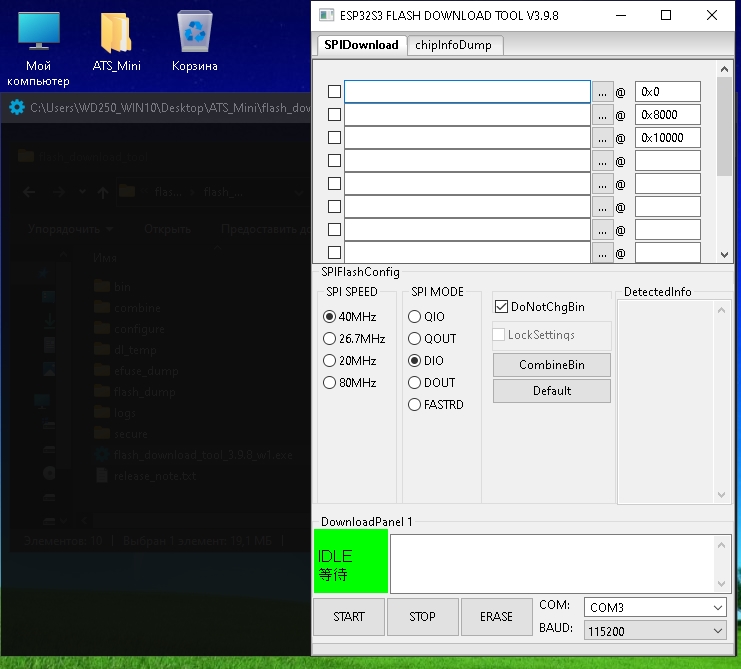
Task: Enable the checkbox for the 0x8000 row
Action: pyautogui.click(x=334, y=114)
